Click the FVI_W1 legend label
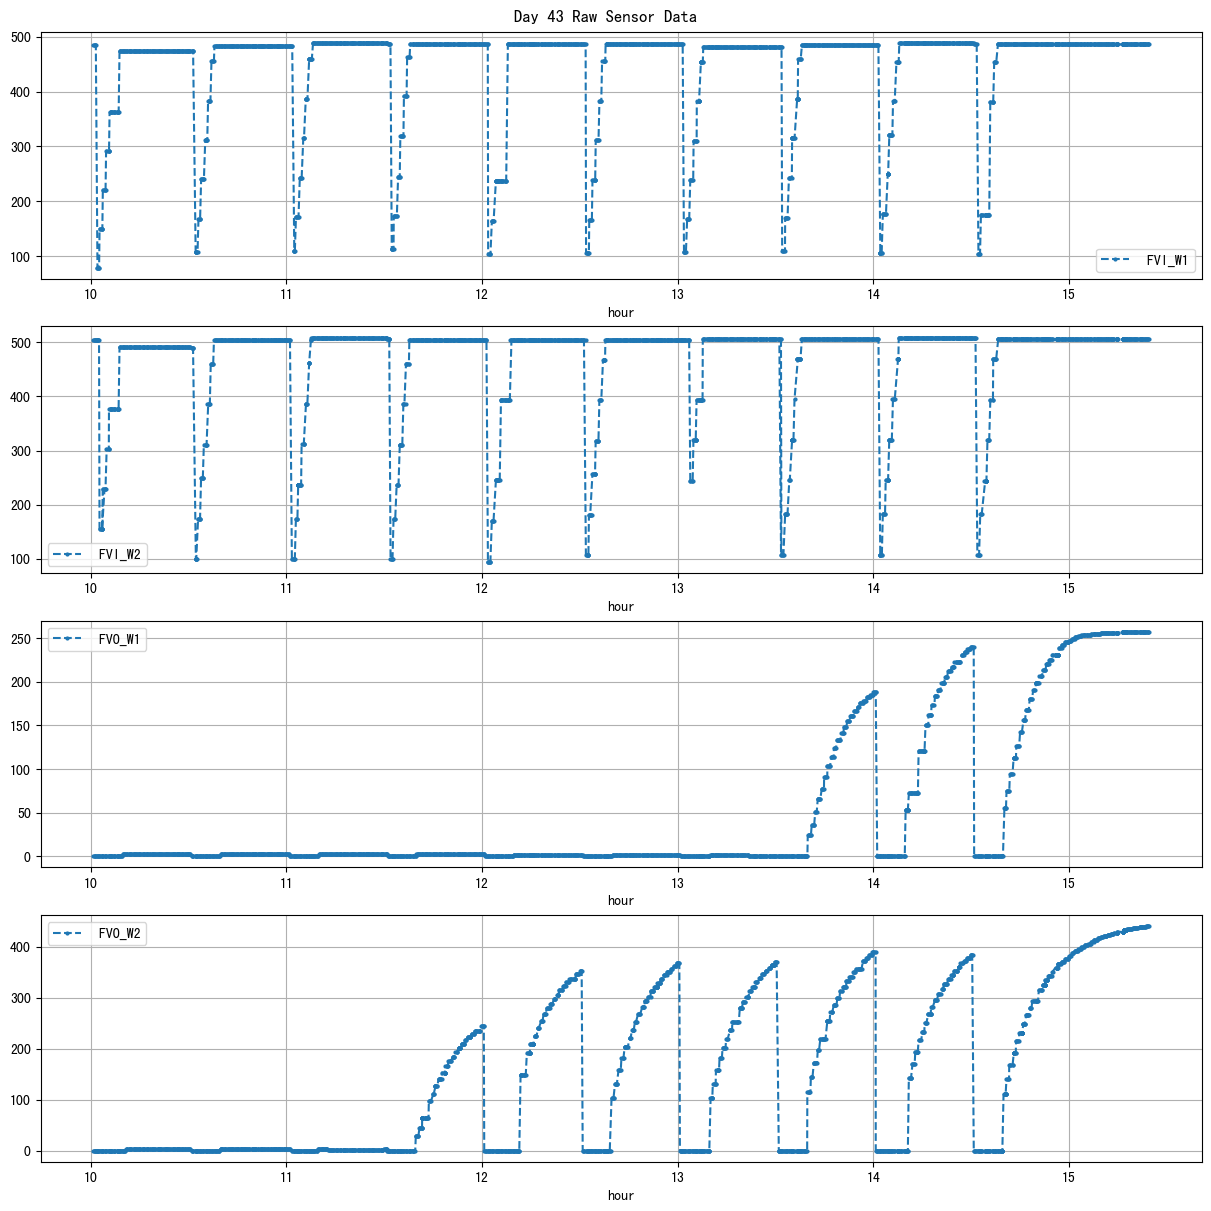Image resolution: width=1211 pixels, height=1211 pixels. click(x=1167, y=260)
